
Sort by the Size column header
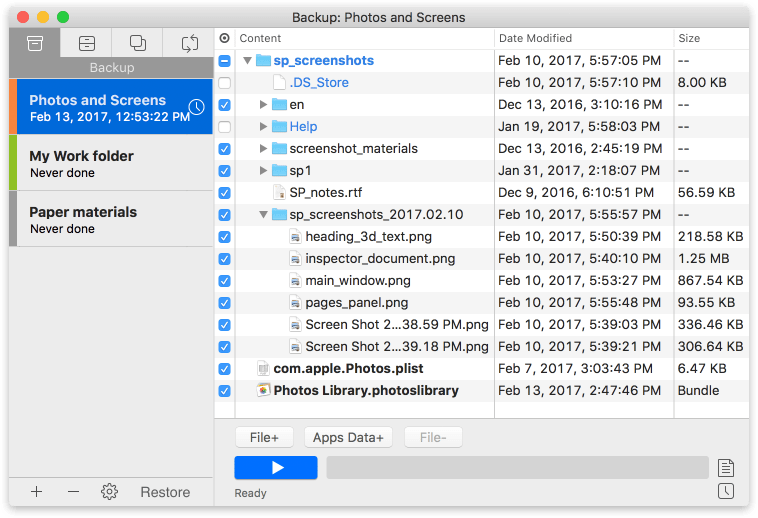coord(712,38)
